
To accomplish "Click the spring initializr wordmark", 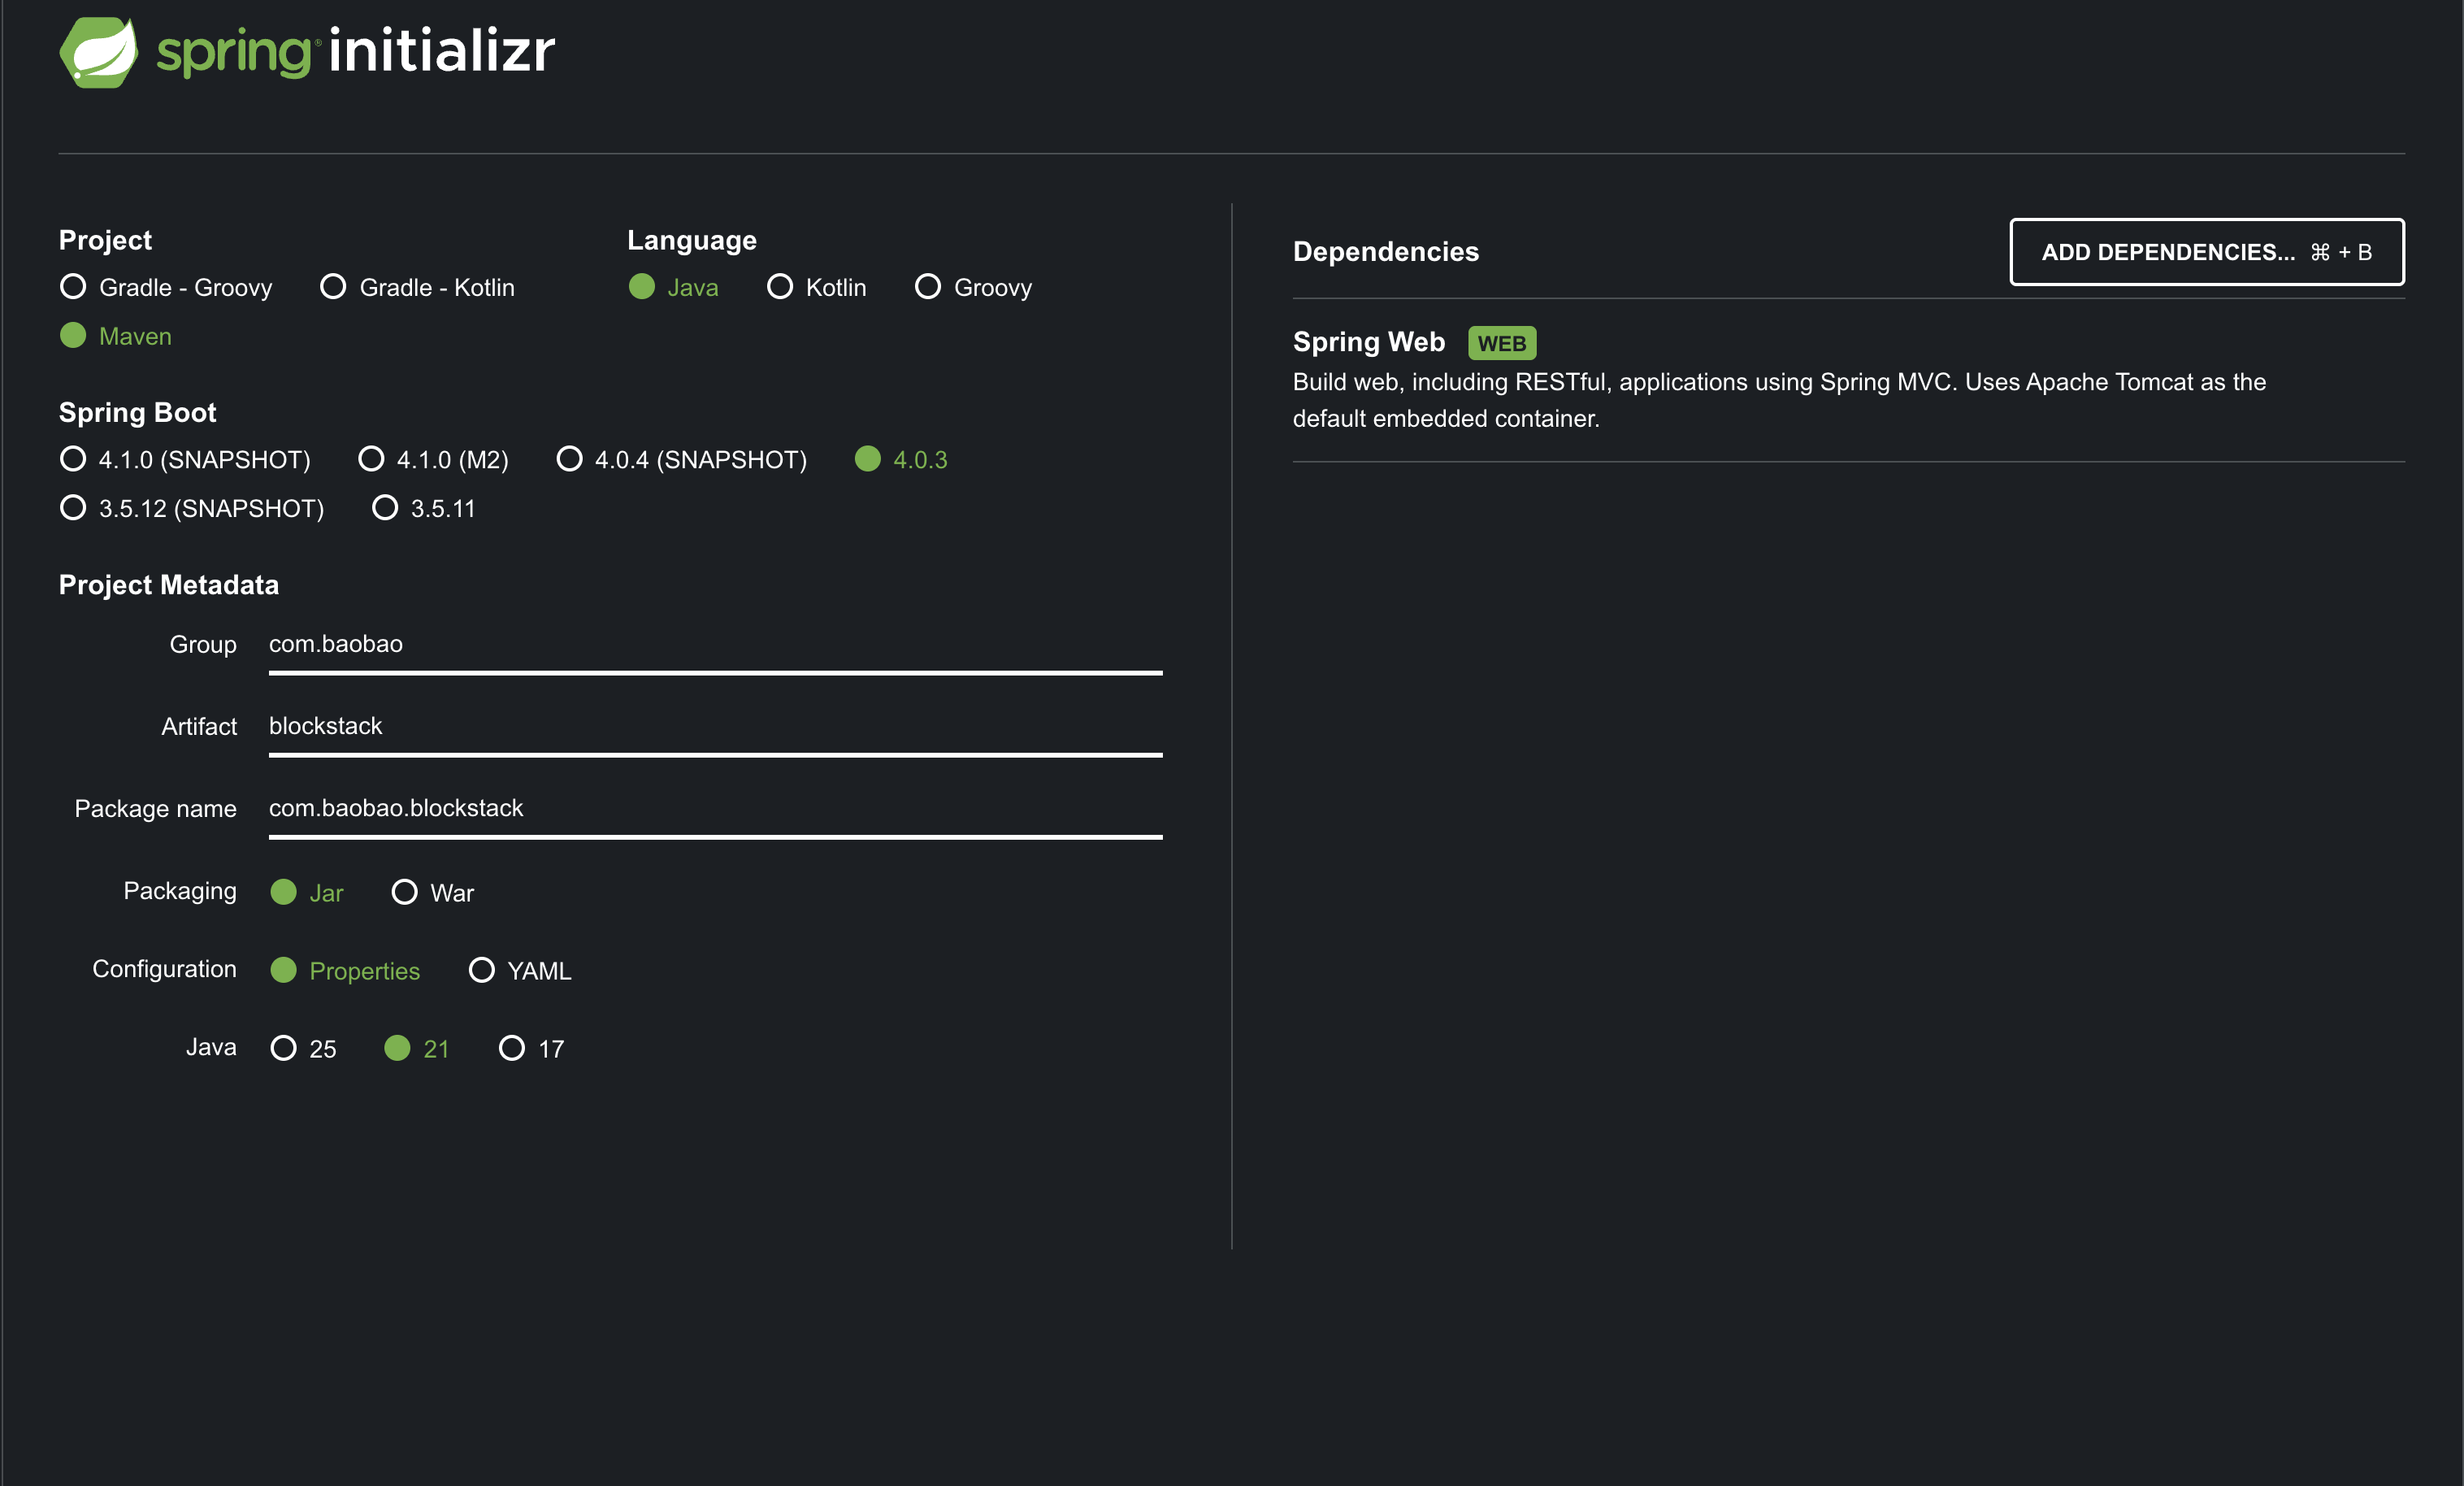I will tap(356, 52).
